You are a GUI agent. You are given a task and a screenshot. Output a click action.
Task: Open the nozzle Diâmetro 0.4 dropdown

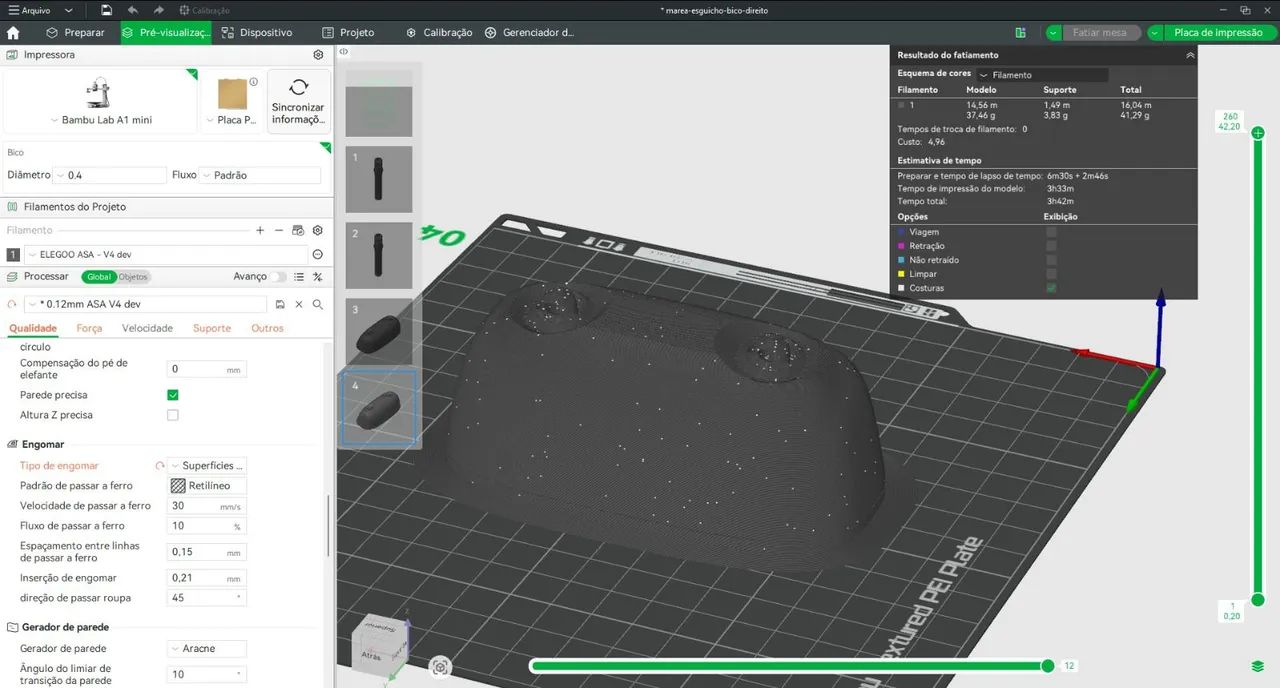click(x=110, y=175)
